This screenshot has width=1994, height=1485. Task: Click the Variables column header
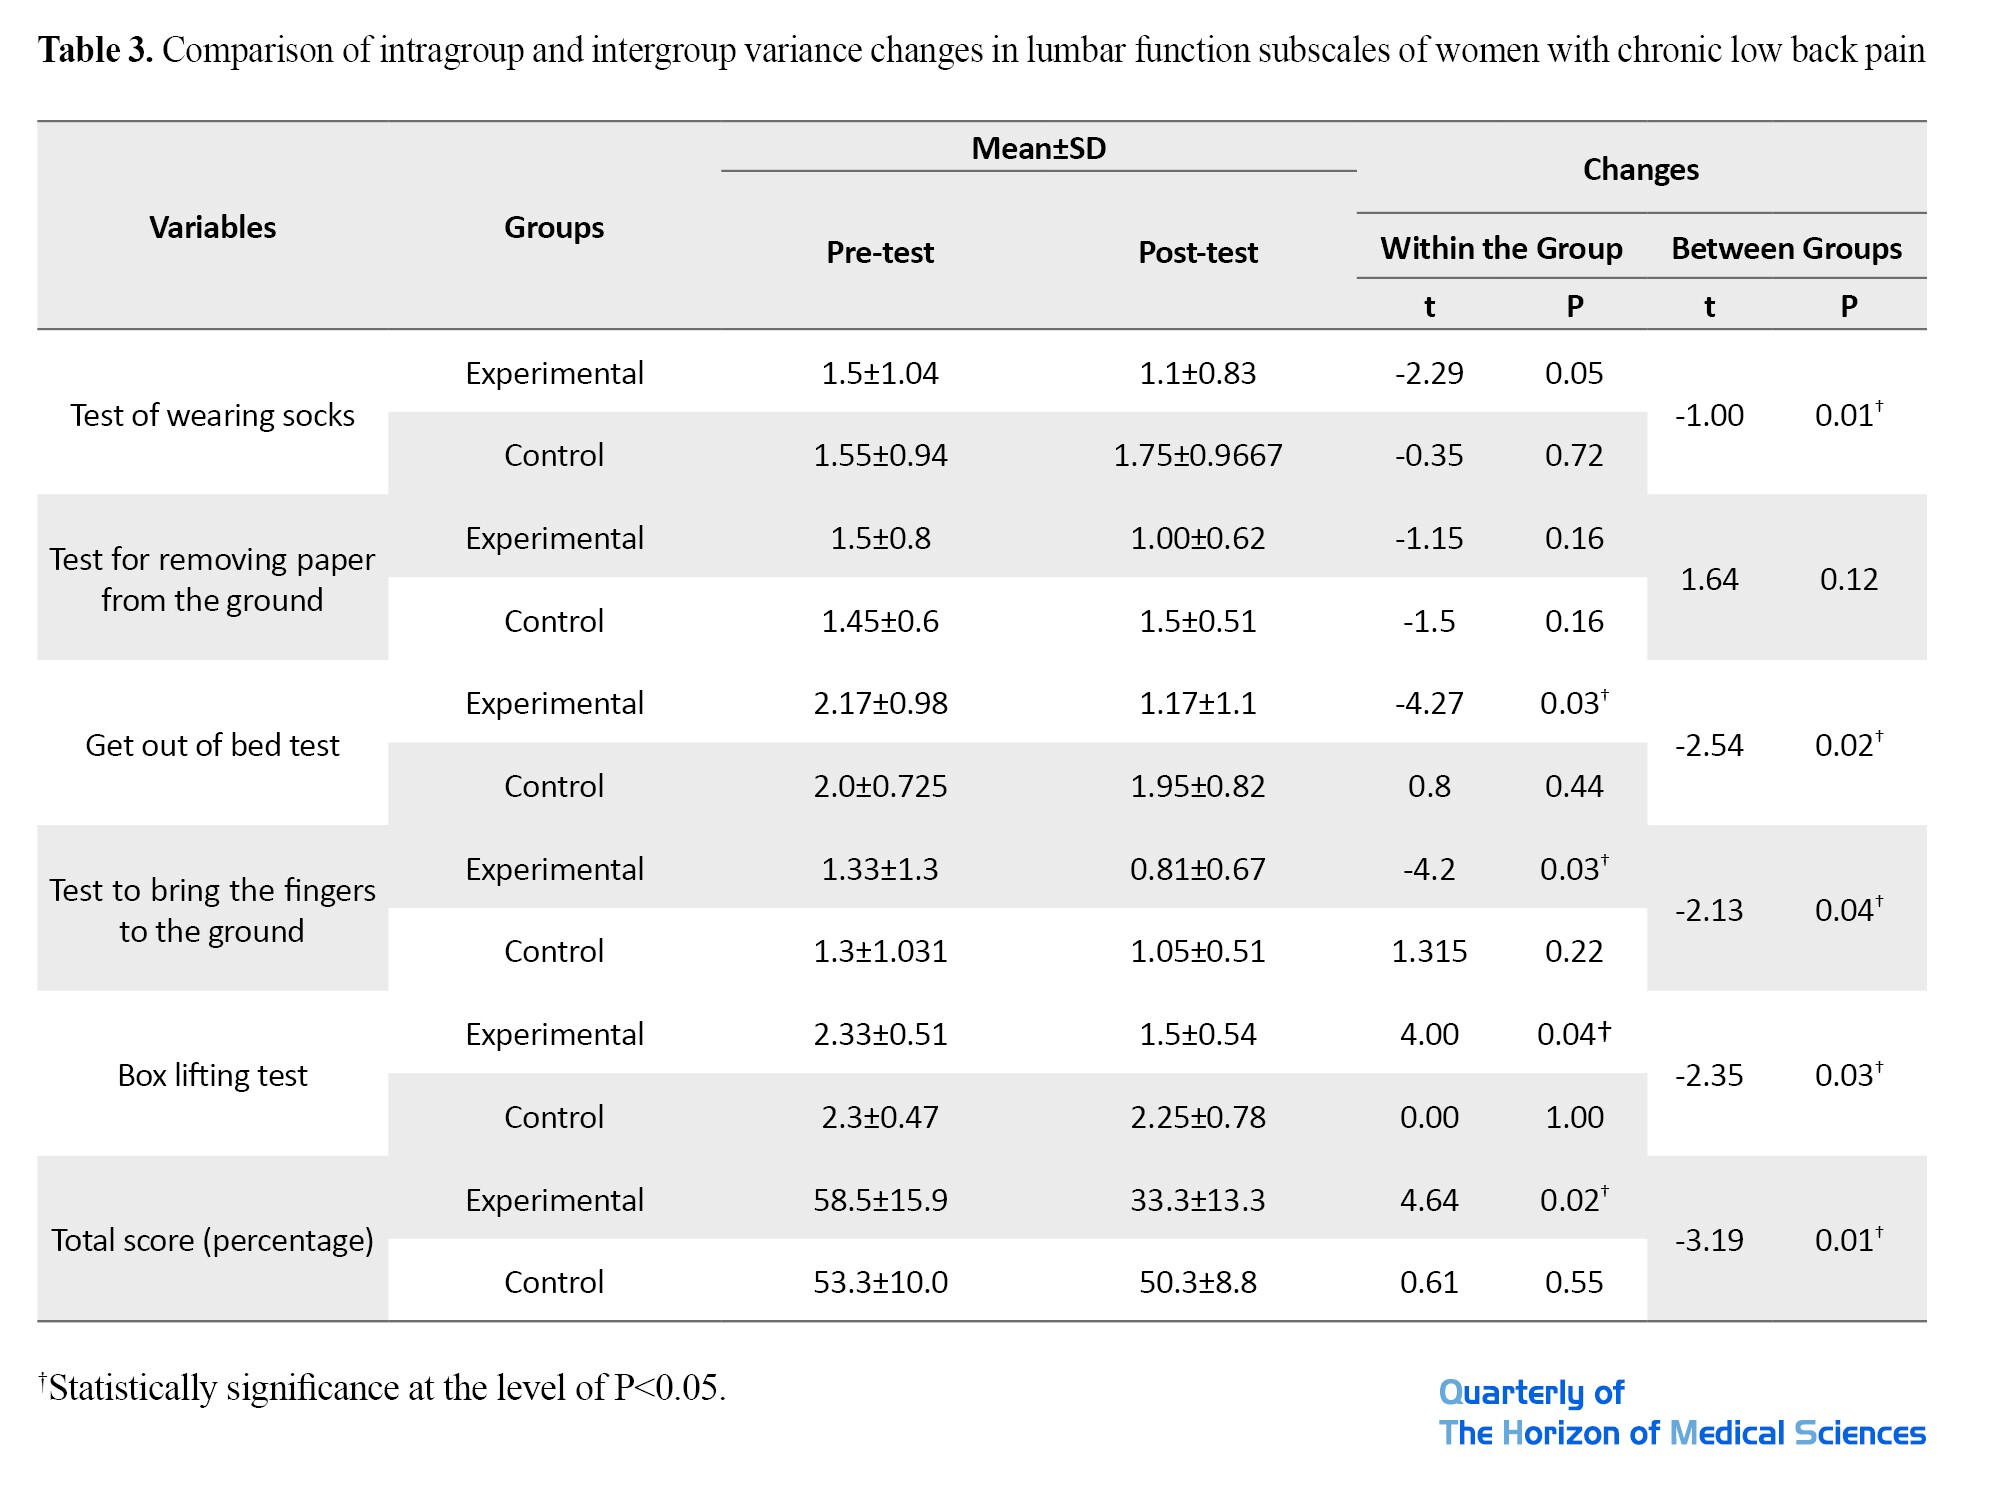pos(212,227)
